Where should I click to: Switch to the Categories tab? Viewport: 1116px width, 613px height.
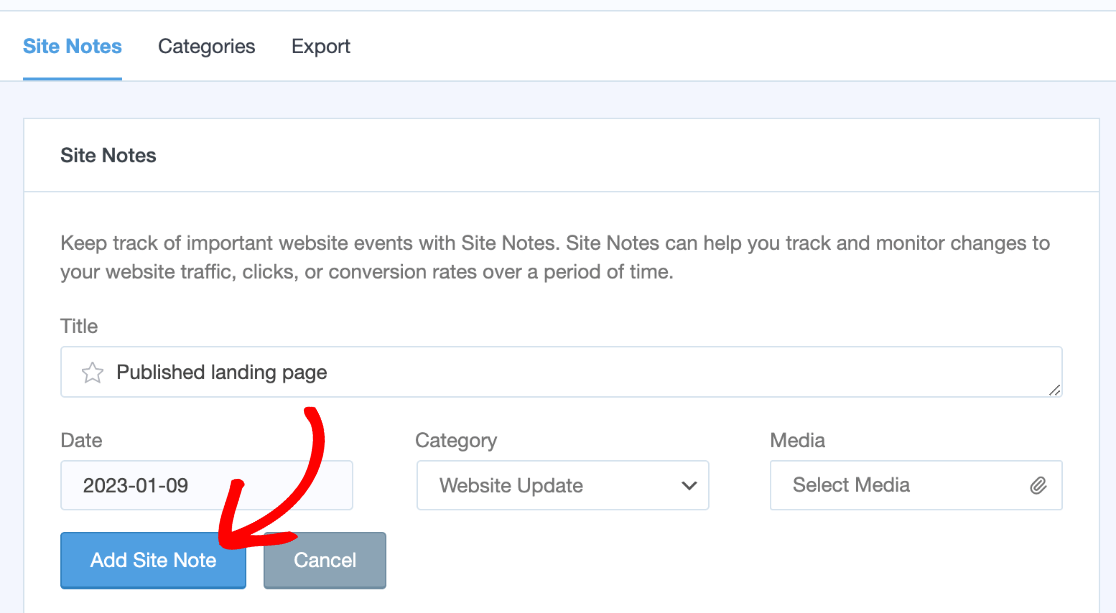206,46
